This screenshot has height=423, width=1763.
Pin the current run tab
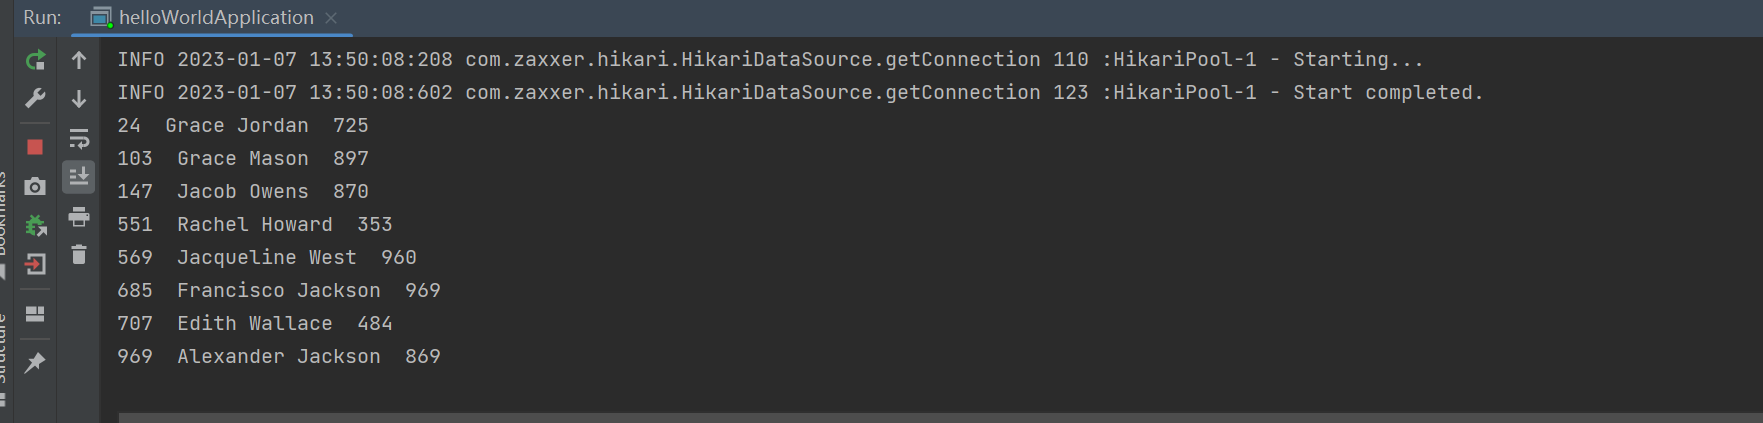[35, 362]
